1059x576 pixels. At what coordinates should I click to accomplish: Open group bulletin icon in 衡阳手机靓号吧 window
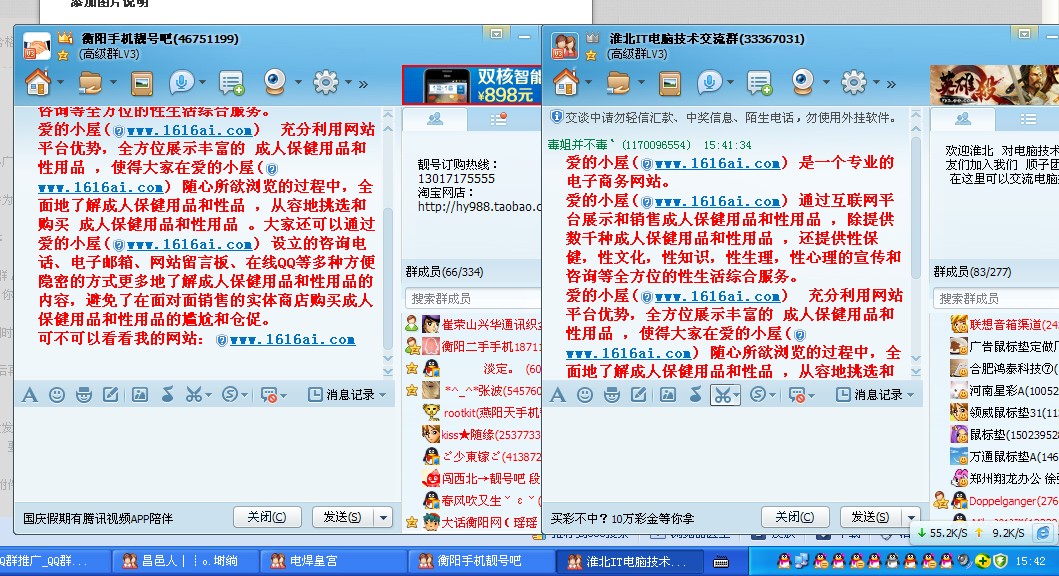(231, 83)
